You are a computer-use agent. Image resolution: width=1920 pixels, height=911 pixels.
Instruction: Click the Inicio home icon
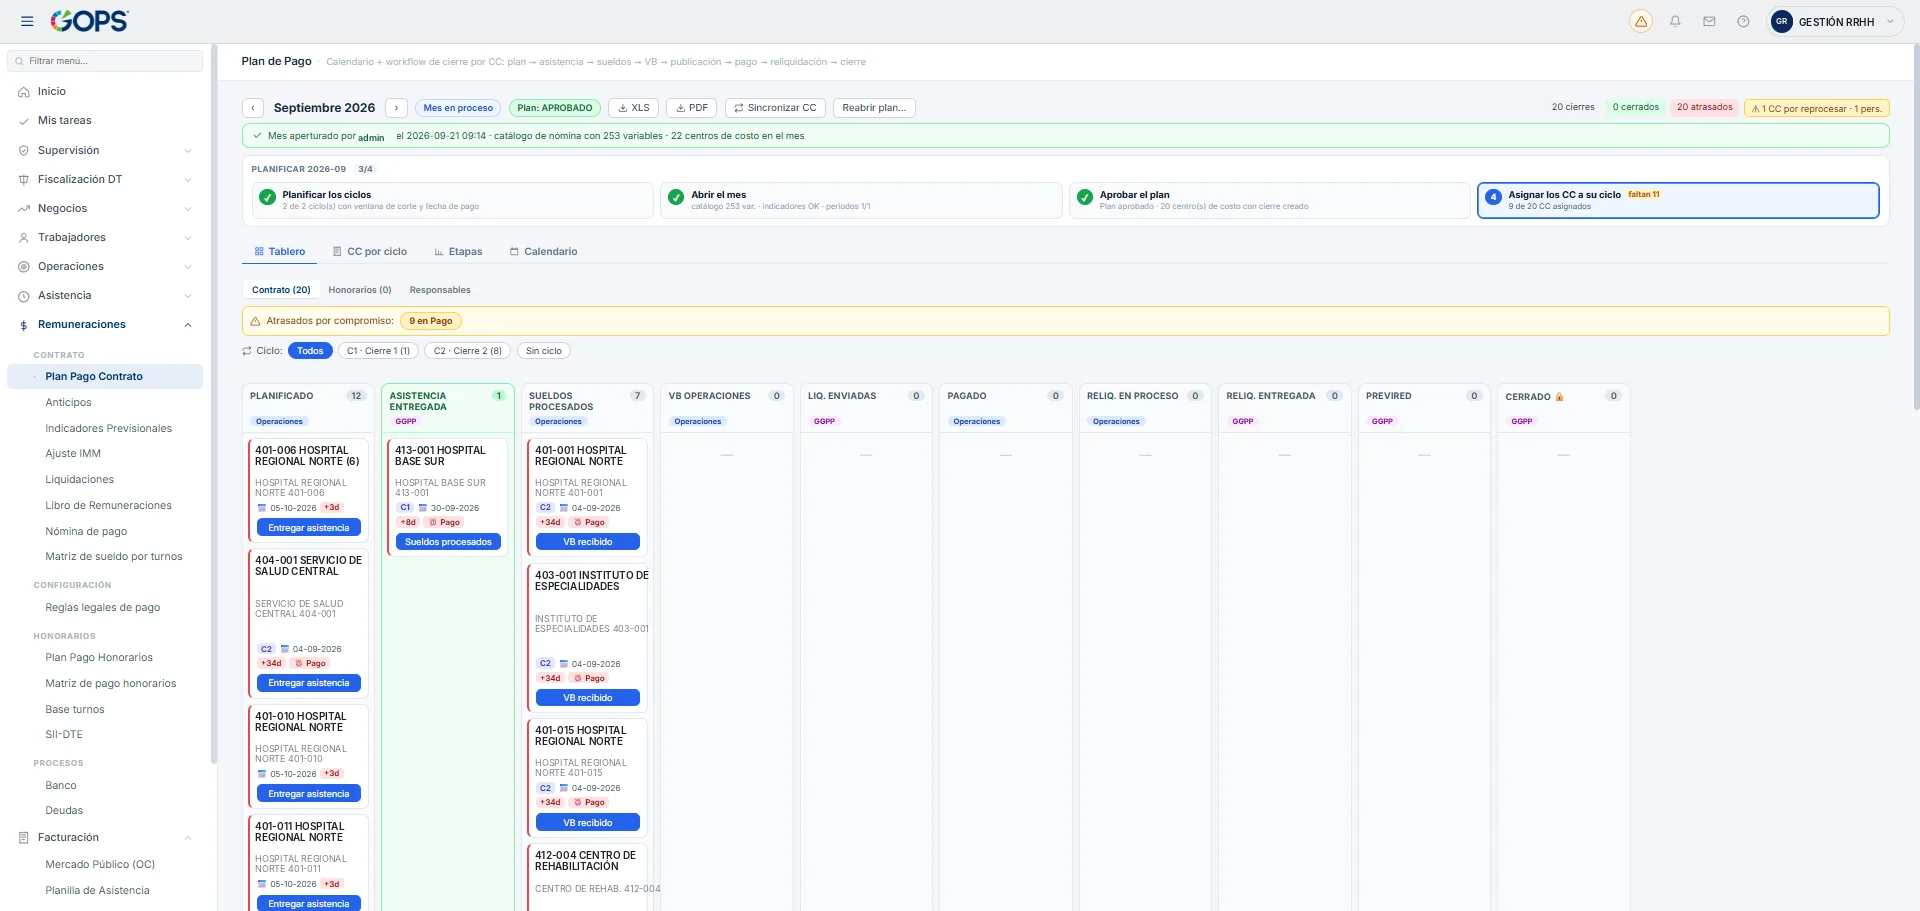click(24, 92)
